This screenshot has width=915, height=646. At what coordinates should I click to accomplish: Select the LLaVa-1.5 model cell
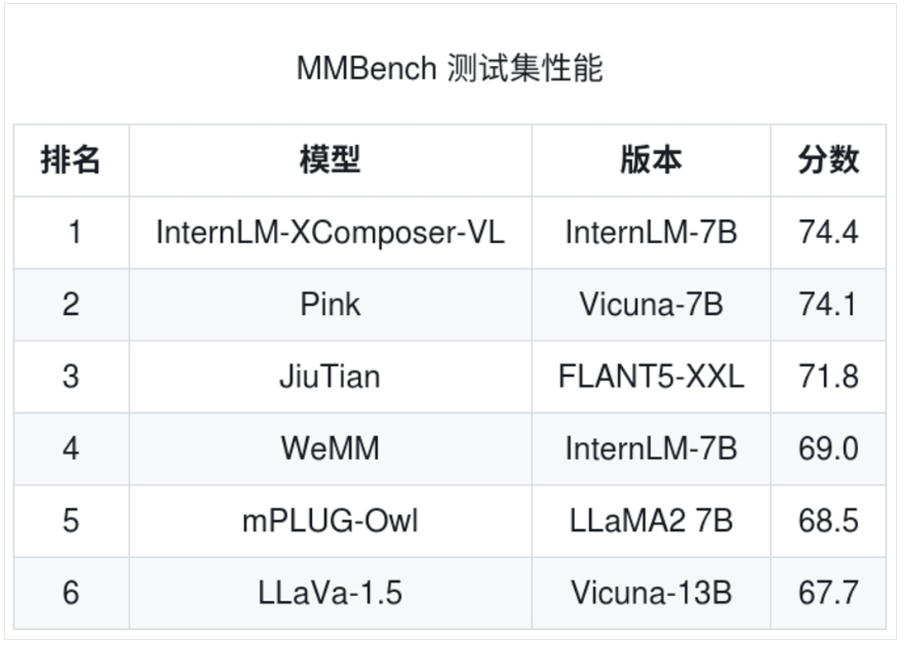click(x=330, y=592)
